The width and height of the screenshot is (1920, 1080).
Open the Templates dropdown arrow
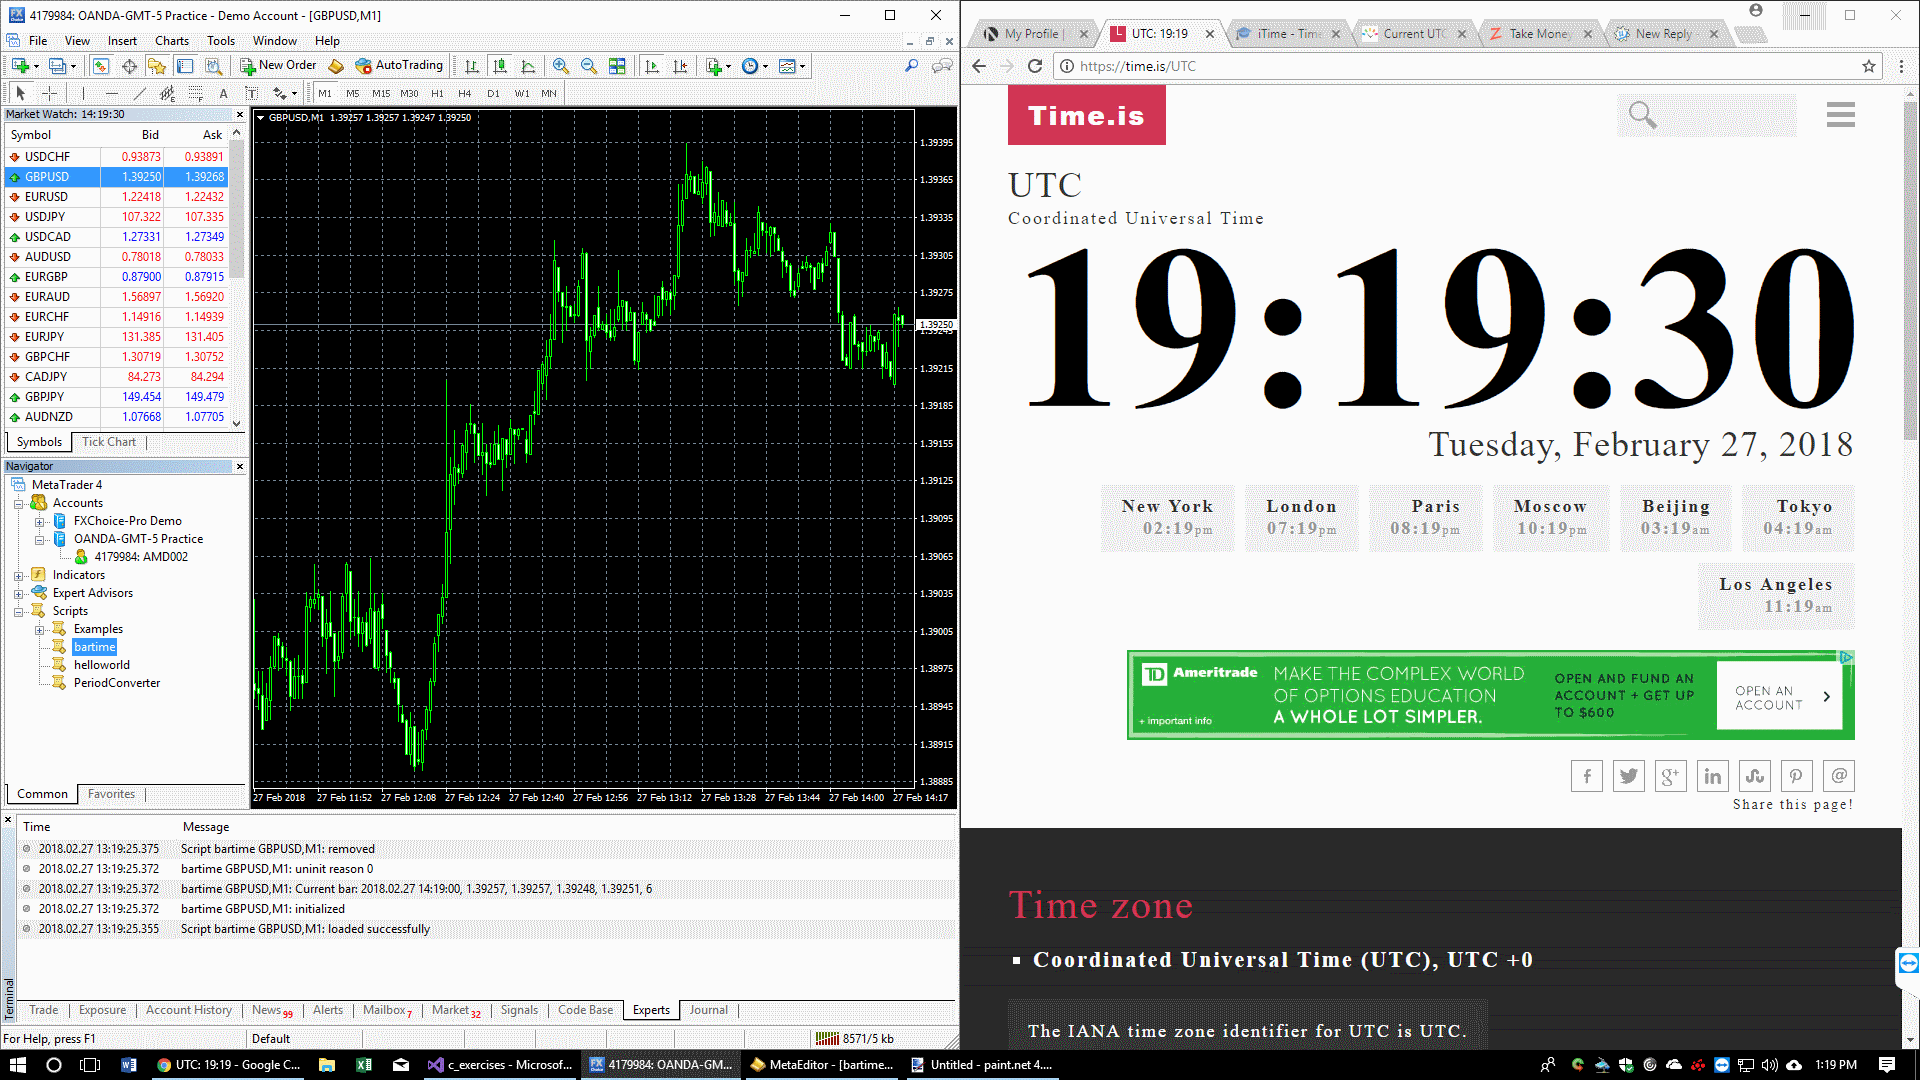802,66
